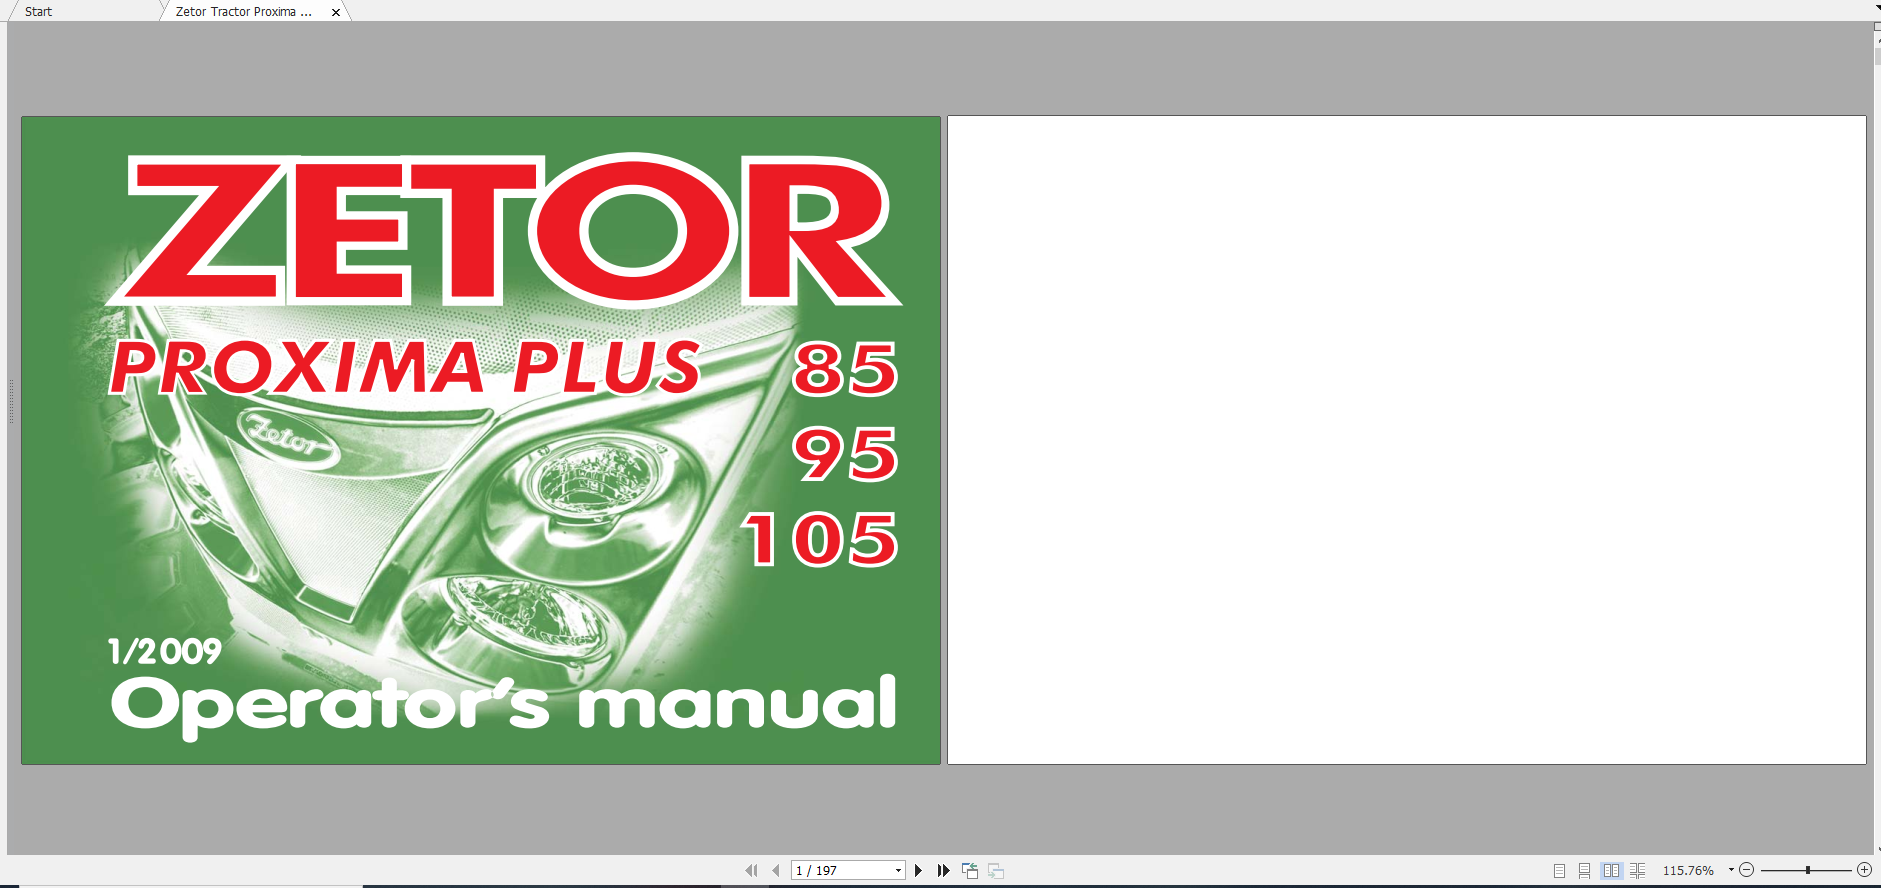Screen dimensions: 1881x888
Task: Click the Zetor cover page
Action: point(481,440)
